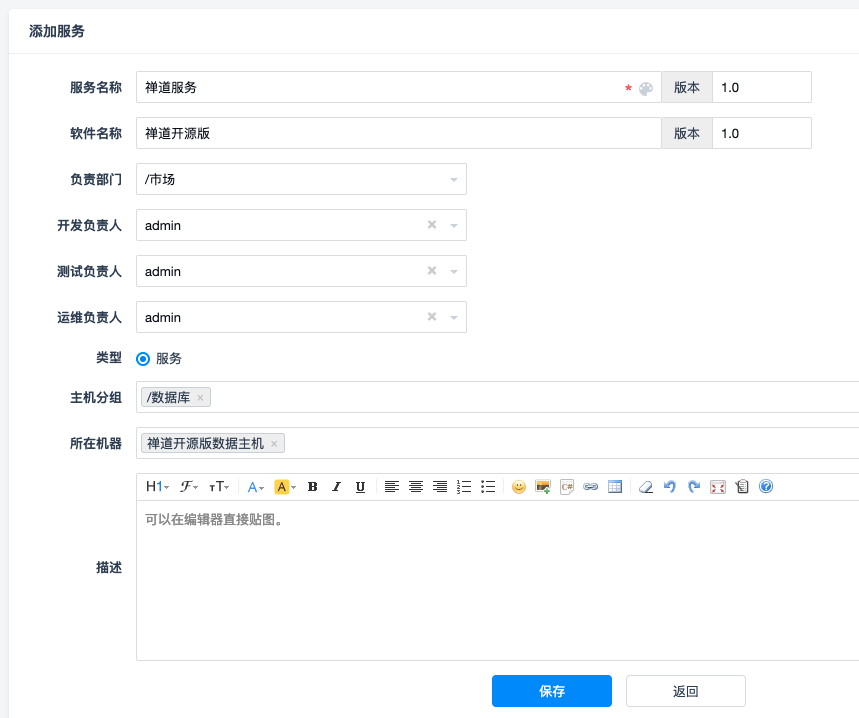Click the insert table icon
Viewport: 859px width, 718px height.
pyautogui.click(x=615, y=487)
